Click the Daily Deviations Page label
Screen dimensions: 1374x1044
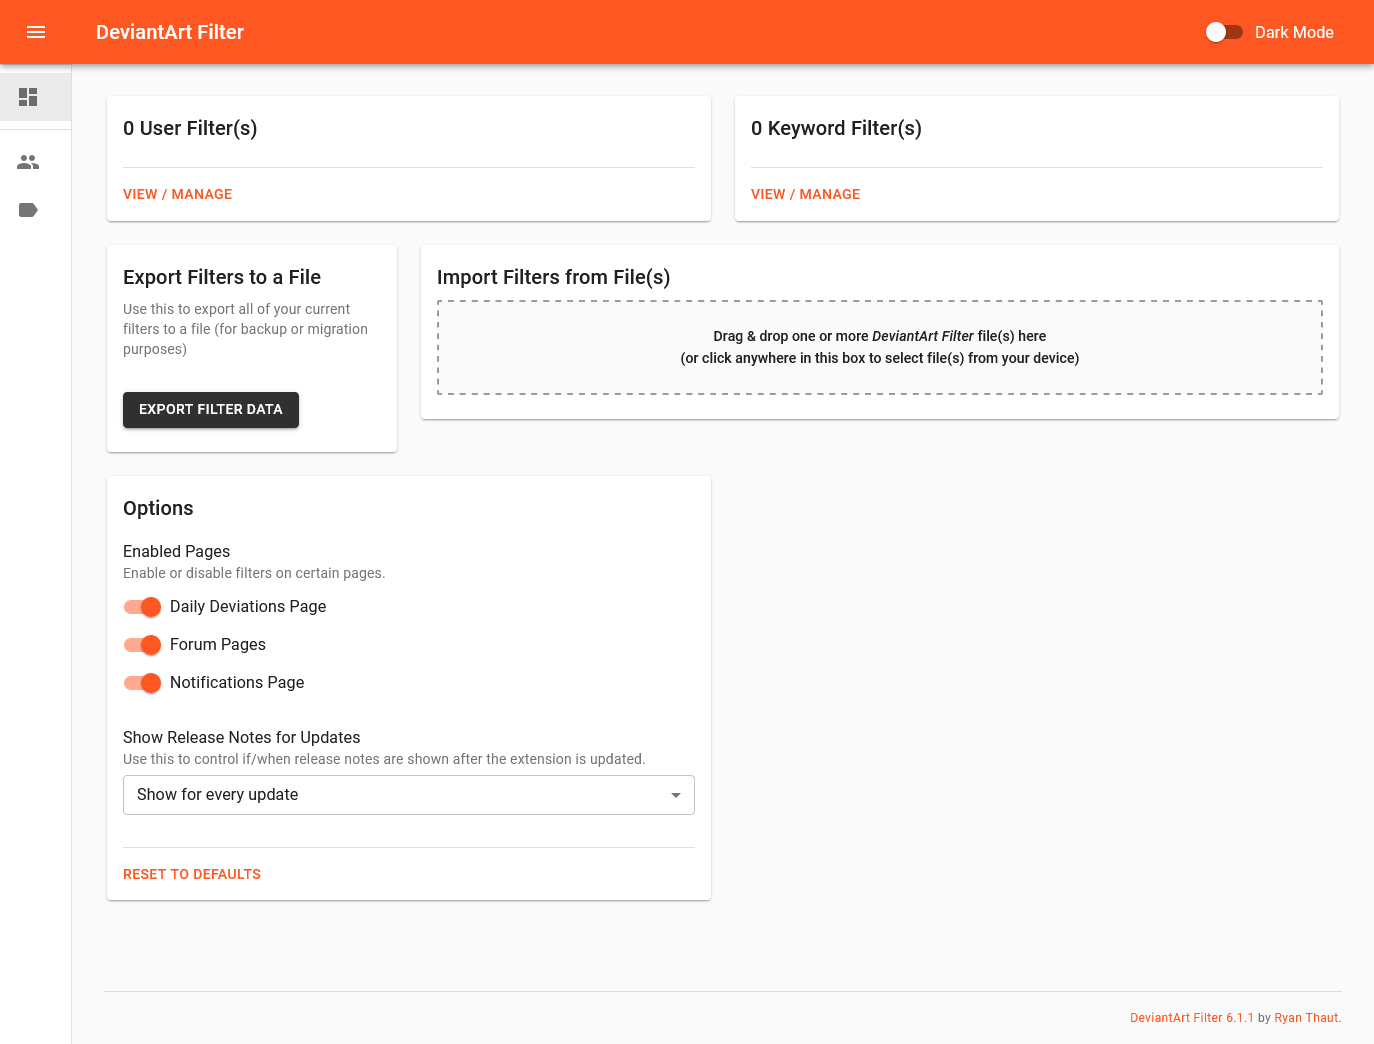coord(248,606)
